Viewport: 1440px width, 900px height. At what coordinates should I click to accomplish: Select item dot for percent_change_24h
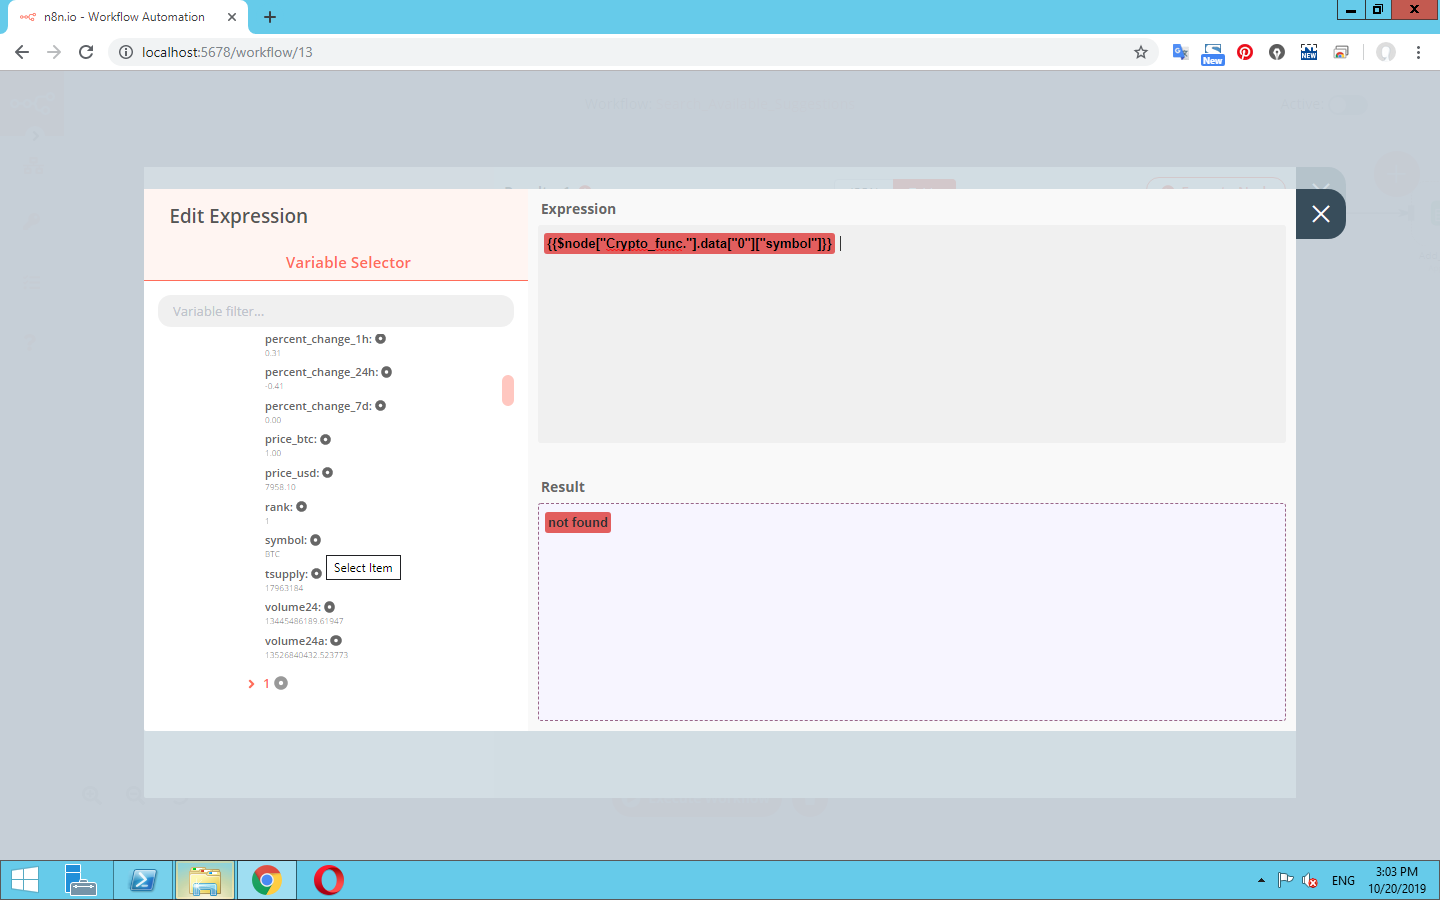pyautogui.click(x=386, y=372)
